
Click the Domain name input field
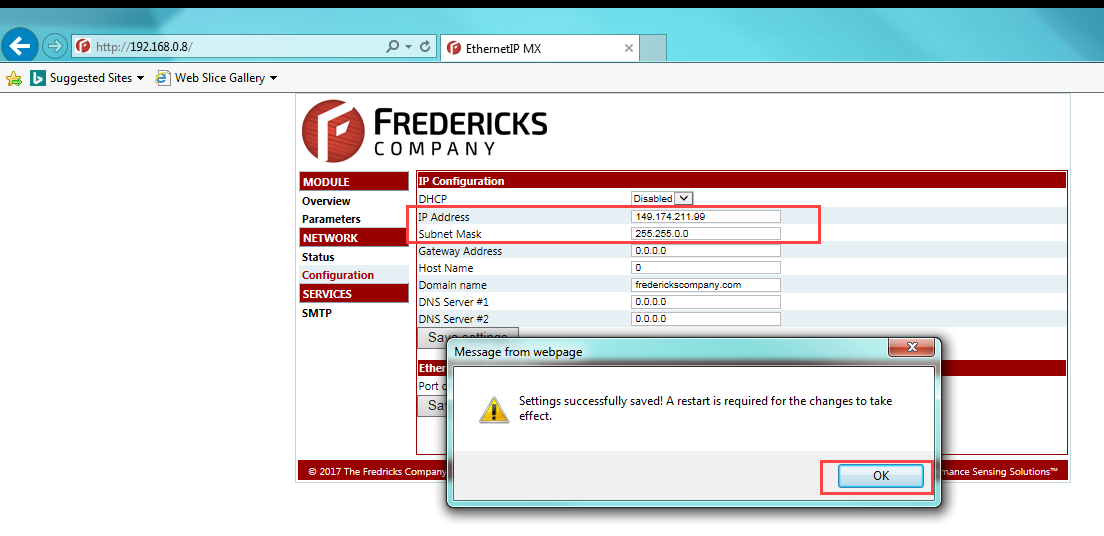706,285
